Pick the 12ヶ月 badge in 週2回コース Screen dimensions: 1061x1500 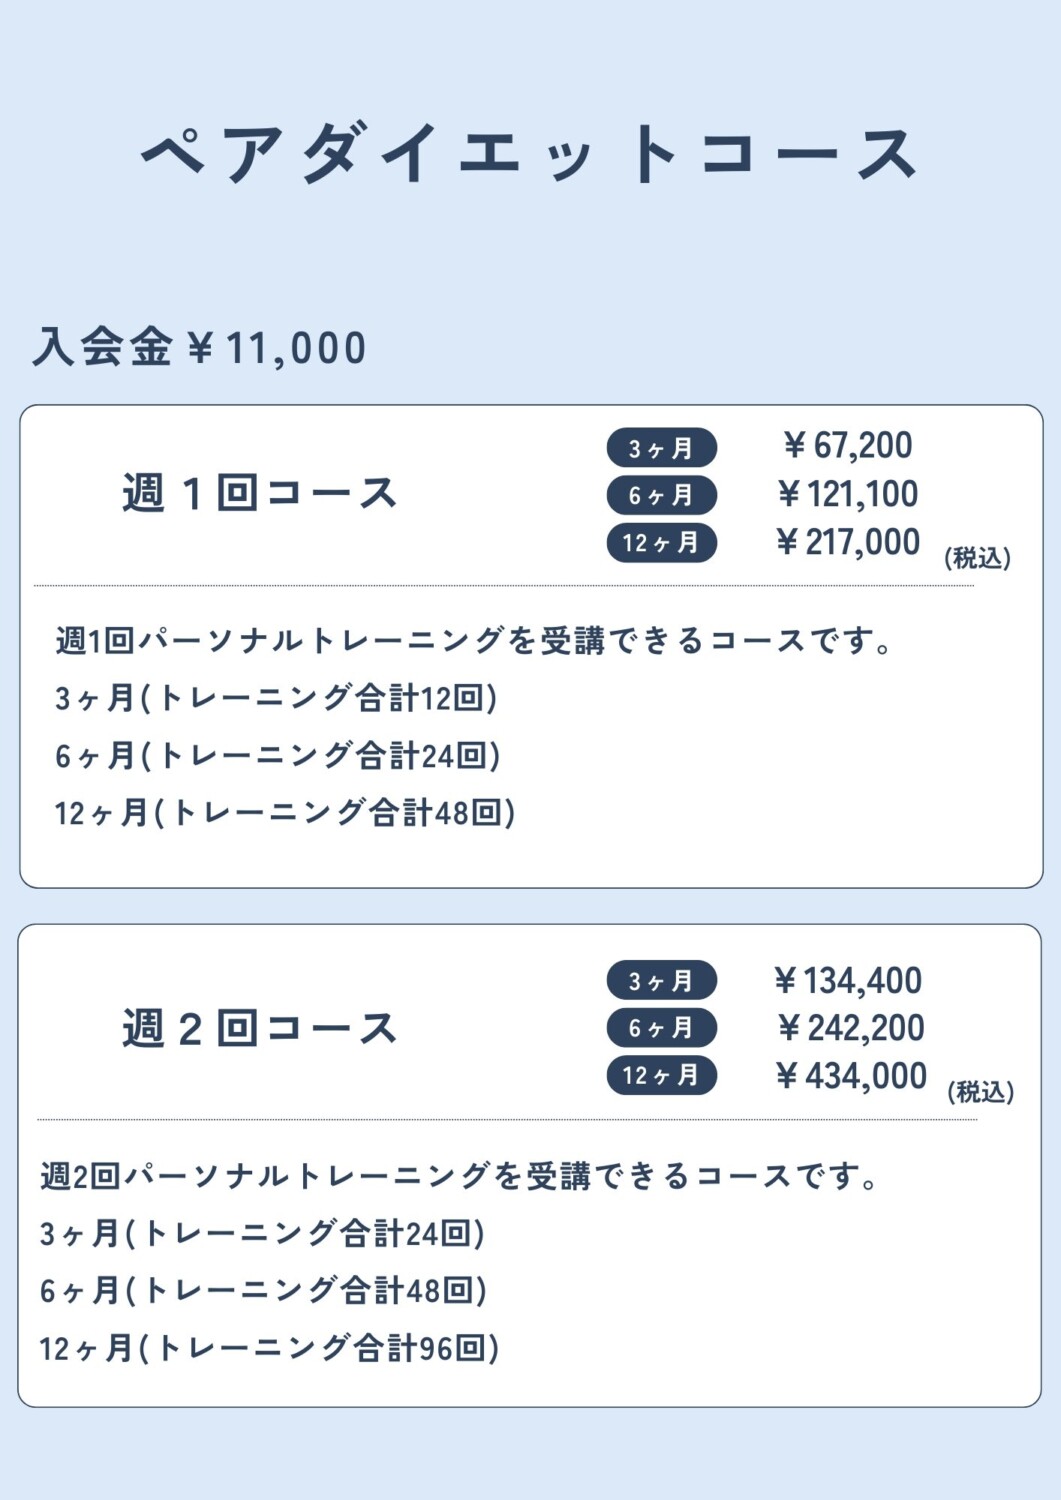[661, 1076]
